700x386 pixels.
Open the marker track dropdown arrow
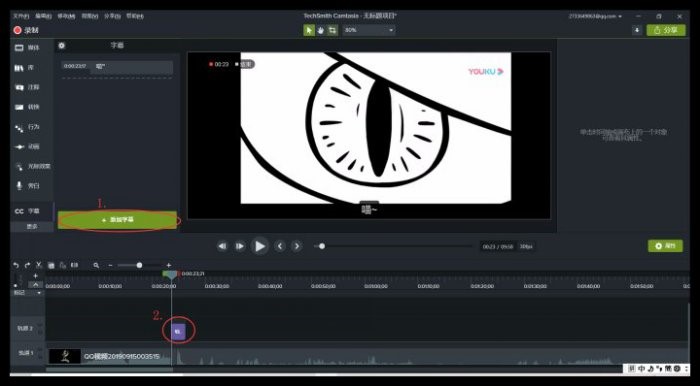click(x=39, y=293)
